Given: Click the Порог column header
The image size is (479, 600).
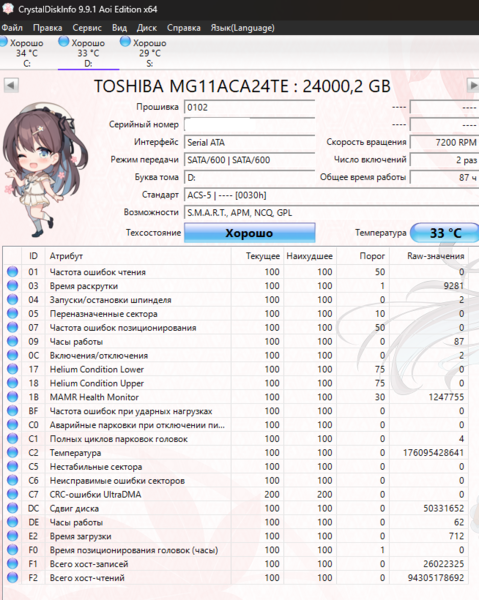Looking at the screenshot, I should pyautogui.click(x=363, y=256).
